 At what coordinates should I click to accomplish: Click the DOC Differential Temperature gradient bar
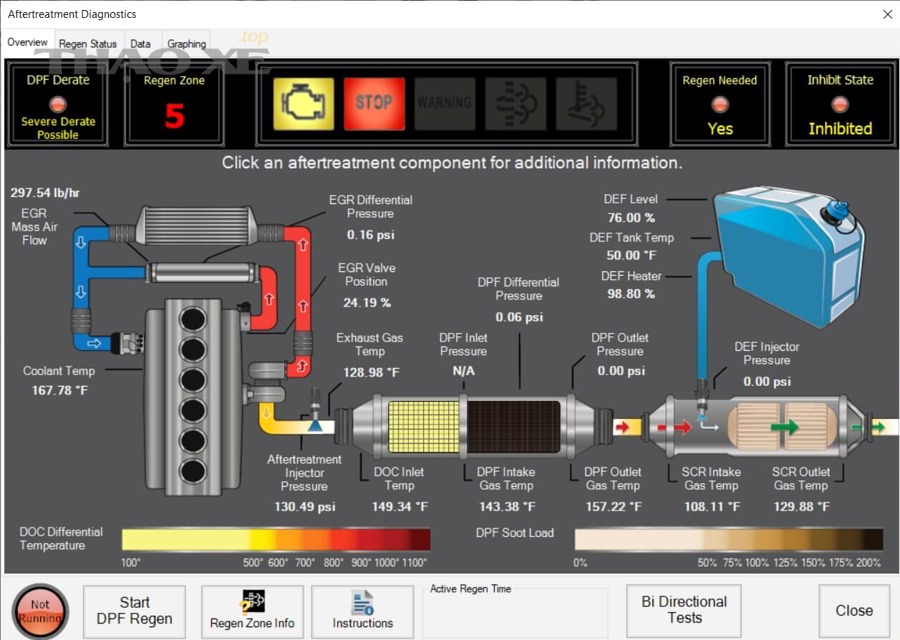276,540
